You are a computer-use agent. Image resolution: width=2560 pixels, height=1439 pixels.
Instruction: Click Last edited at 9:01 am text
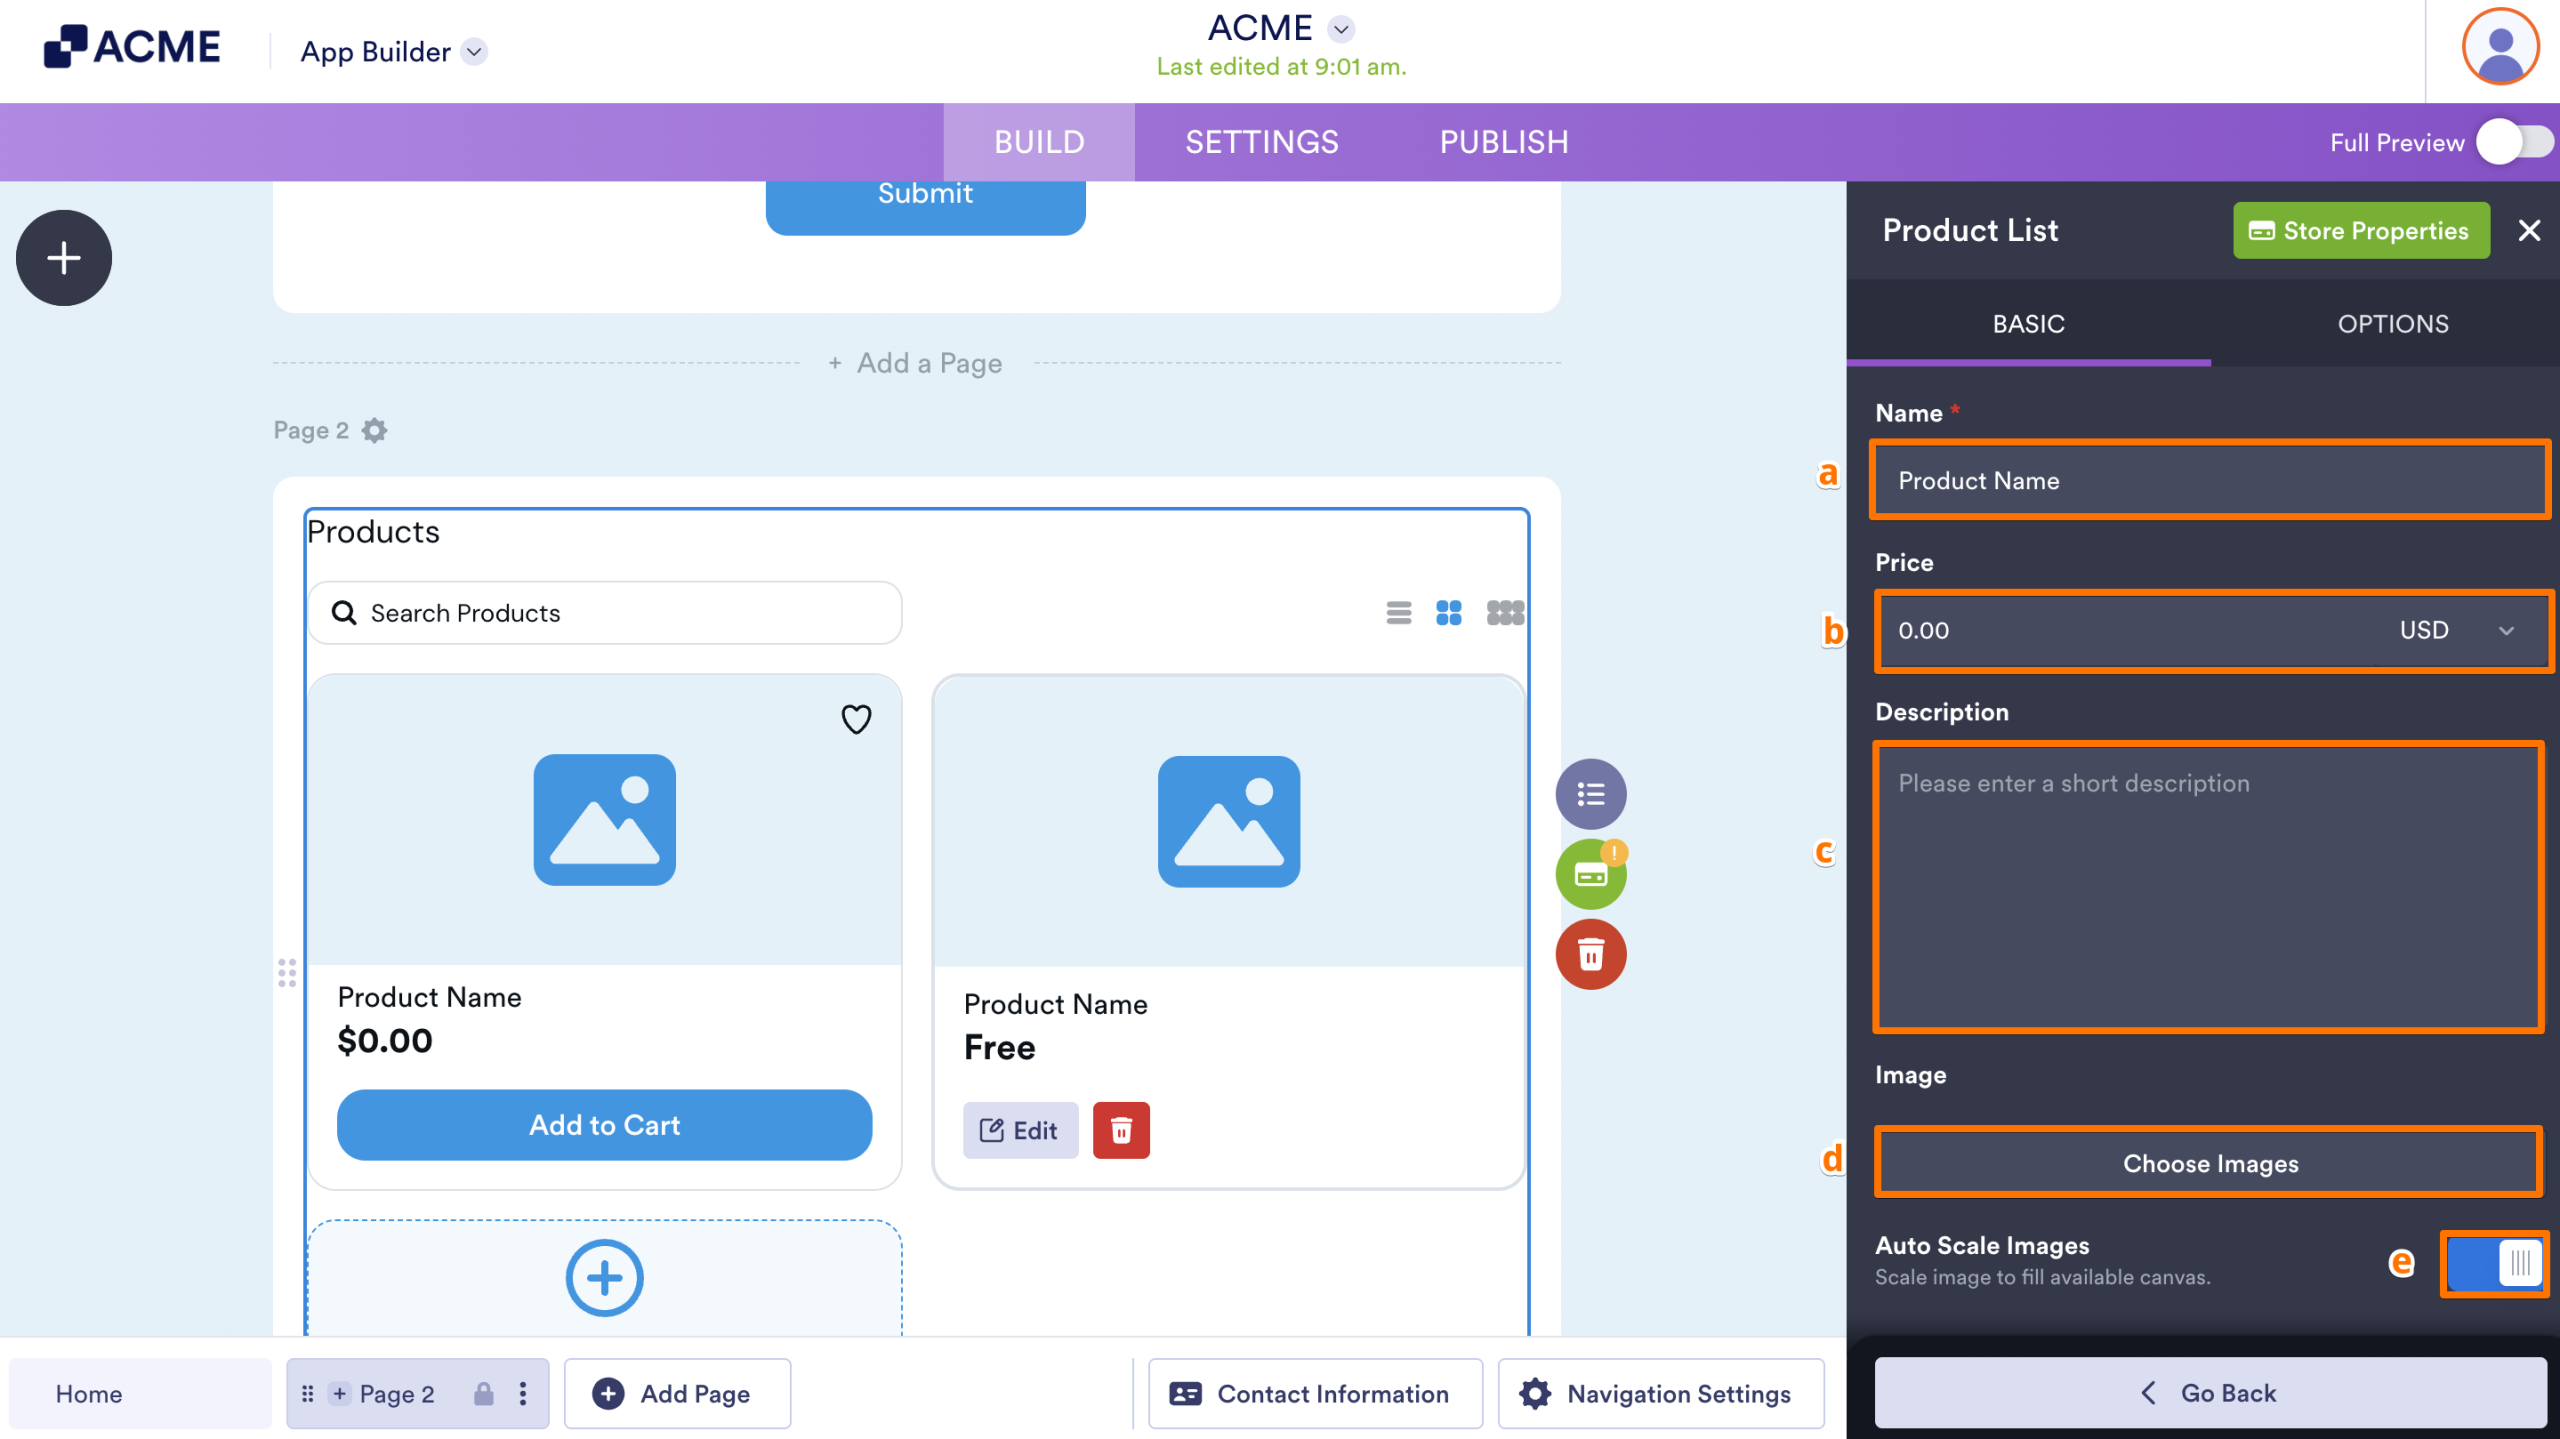pyautogui.click(x=1281, y=67)
